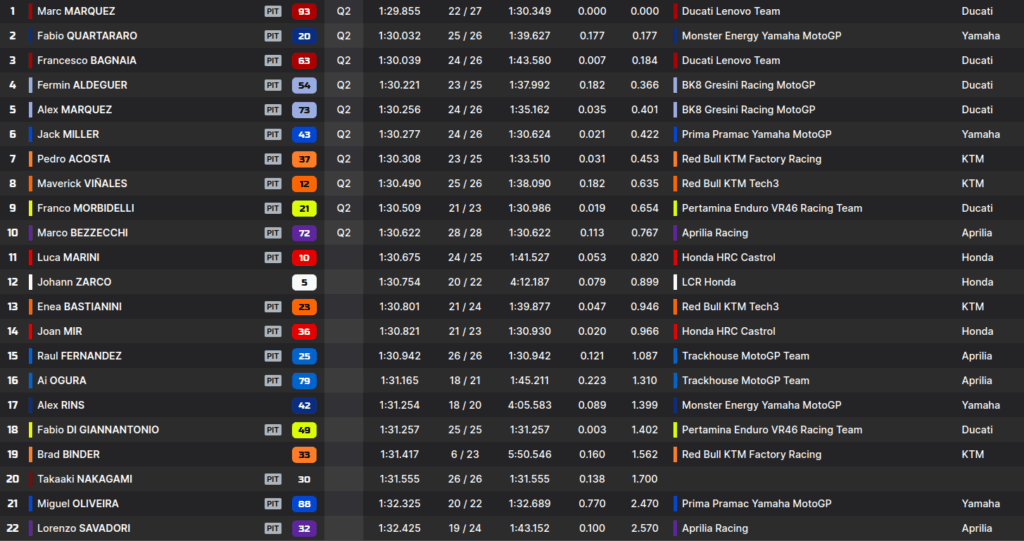This screenshot has height=541, width=1024.
Task: Click PIT badge next to Luca MARINI
Action: pos(273,257)
